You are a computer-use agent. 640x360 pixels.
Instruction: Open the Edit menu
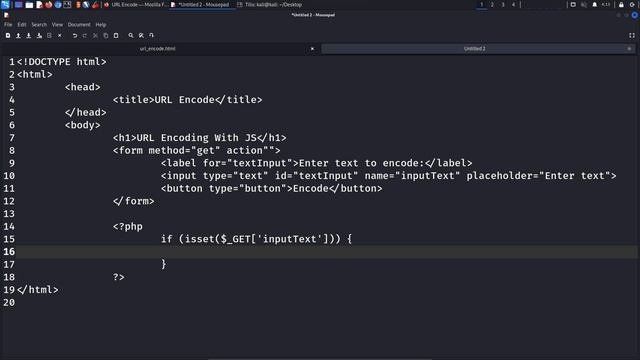22,24
